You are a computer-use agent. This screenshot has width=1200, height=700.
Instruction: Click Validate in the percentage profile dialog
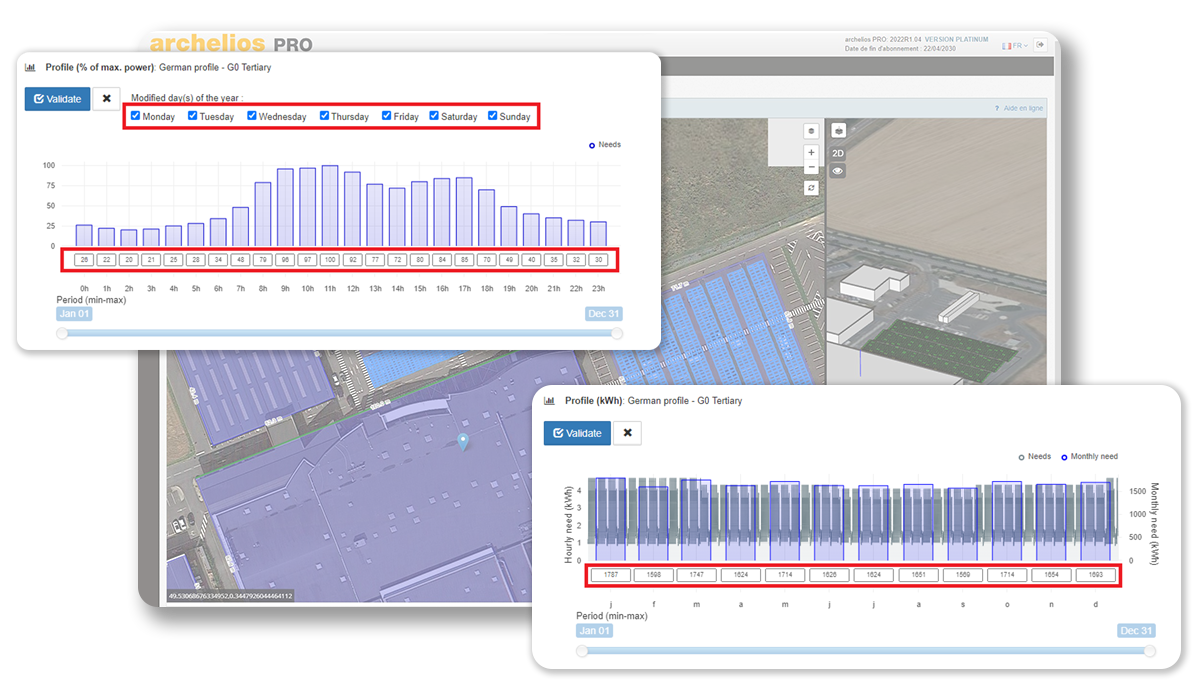point(57,98)
